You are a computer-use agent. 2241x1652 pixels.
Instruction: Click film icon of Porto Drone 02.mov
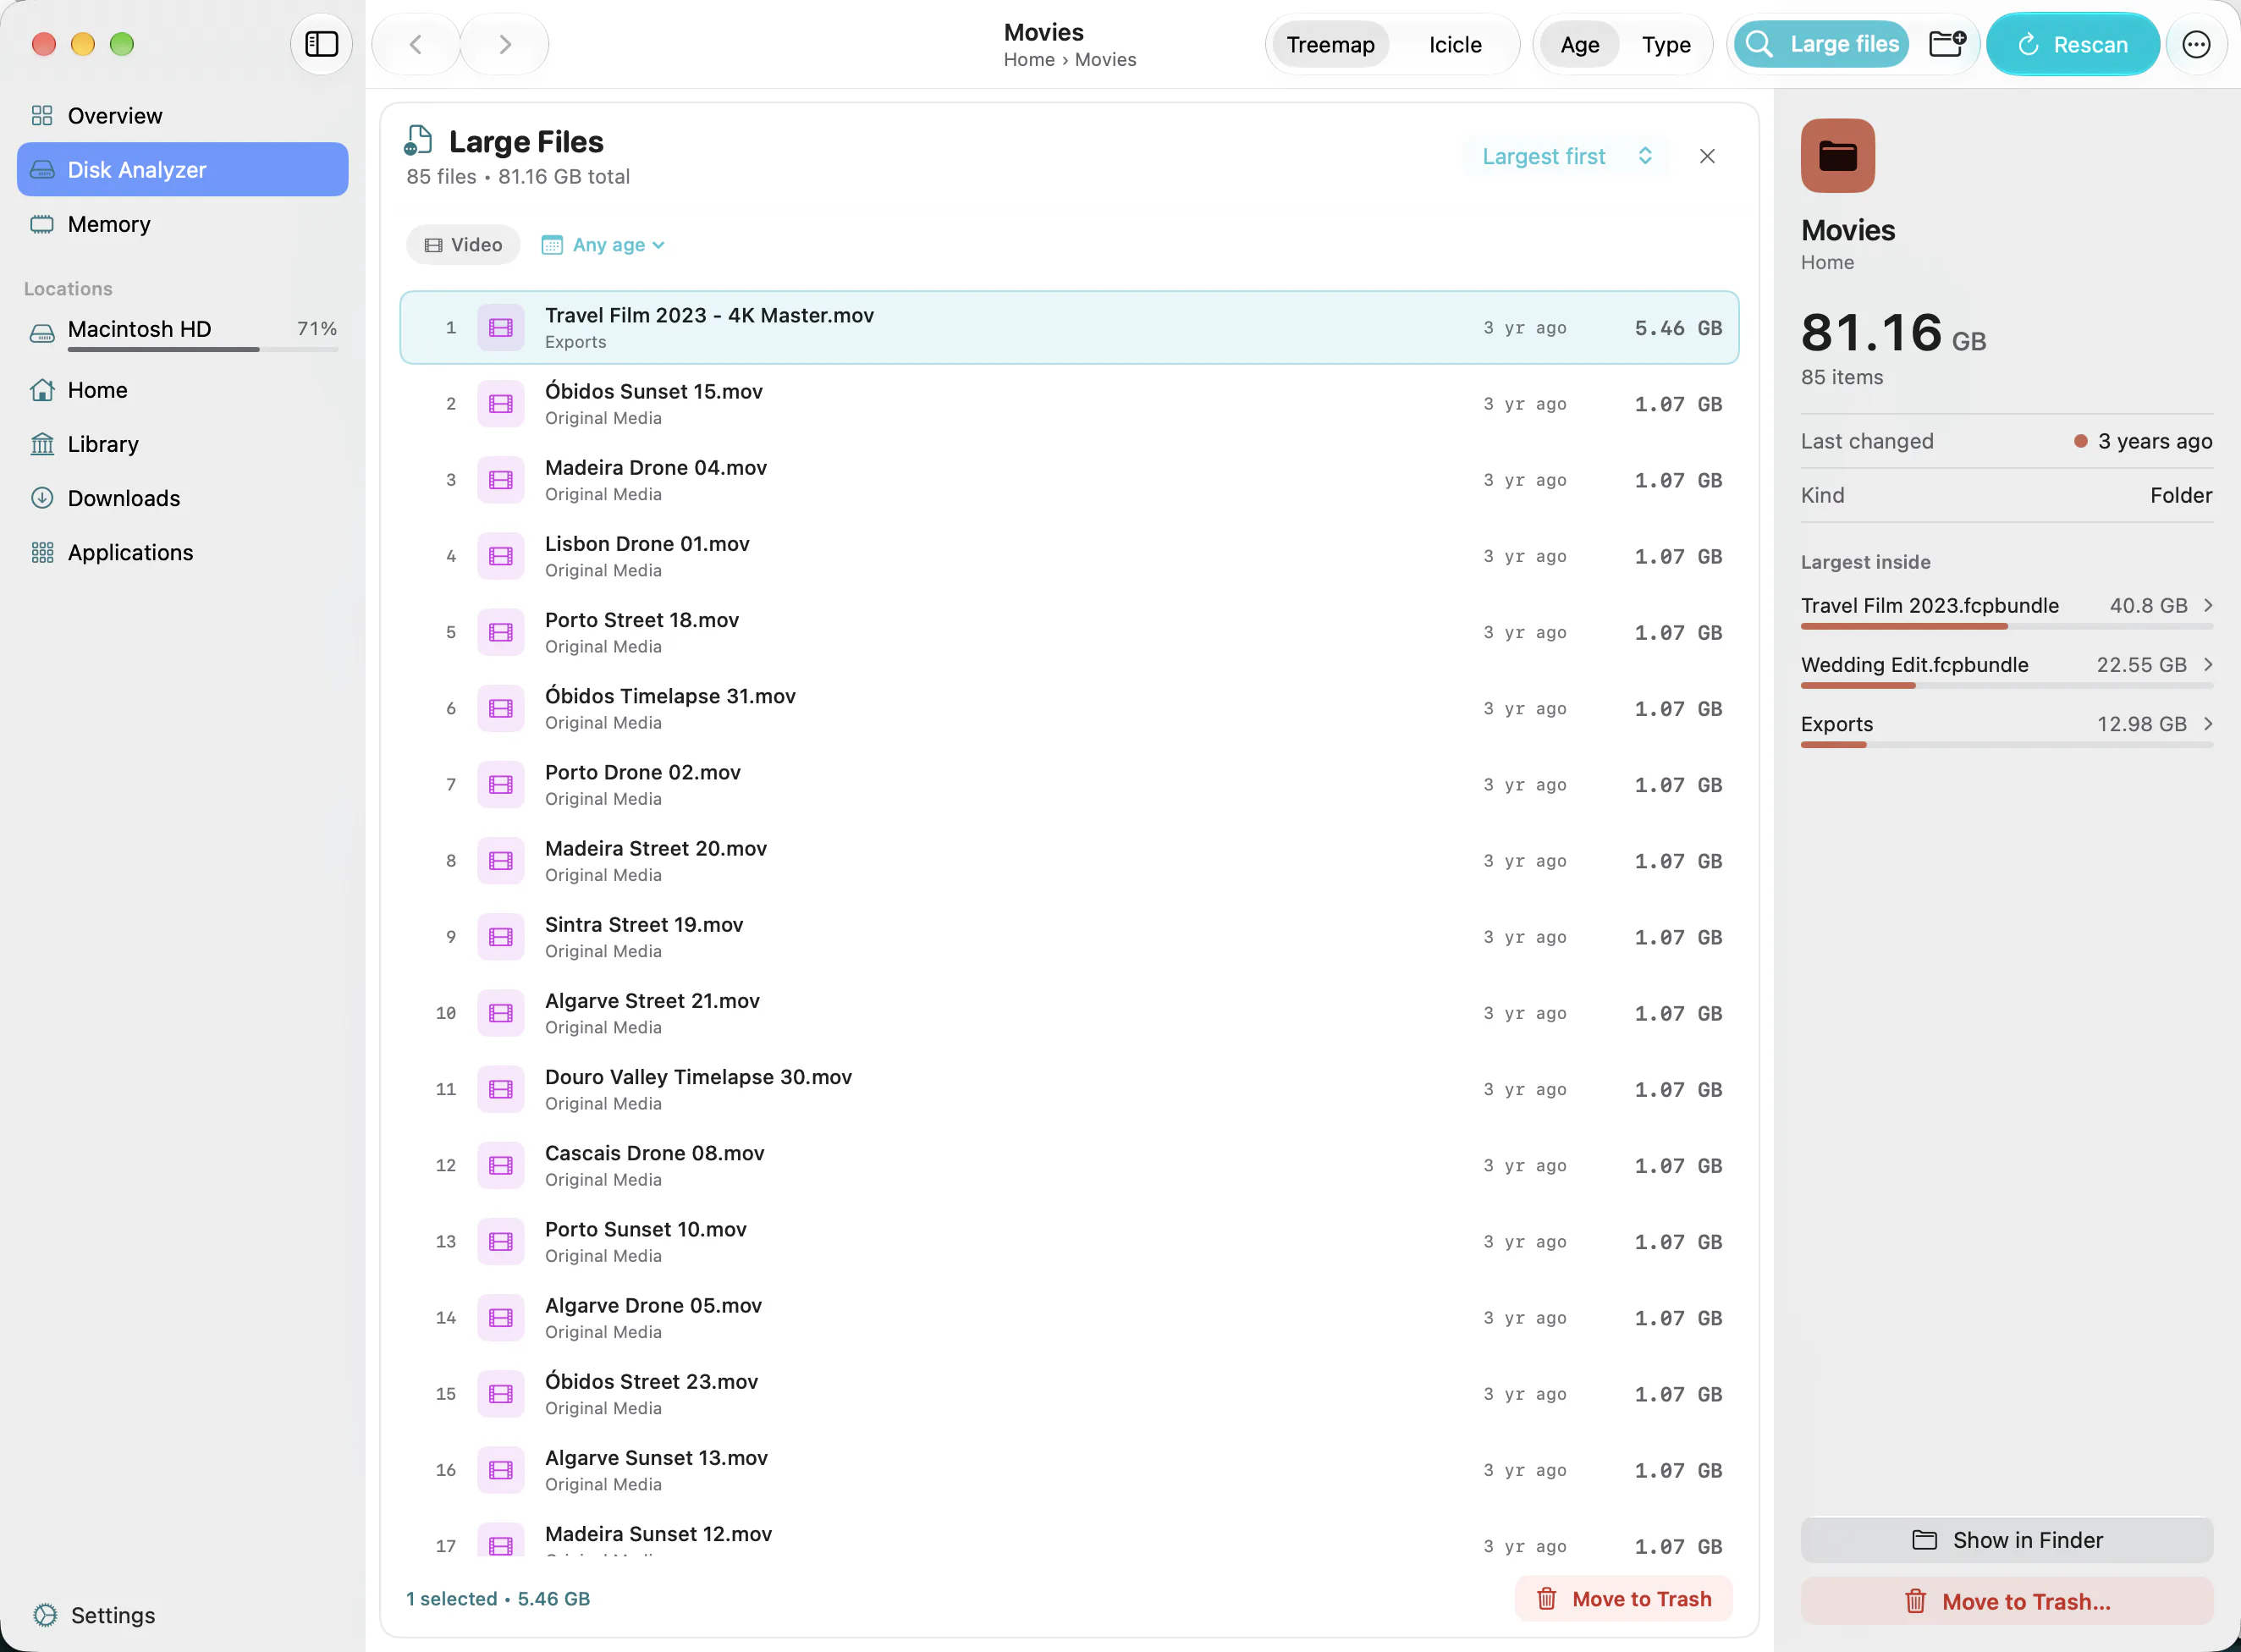501,785
